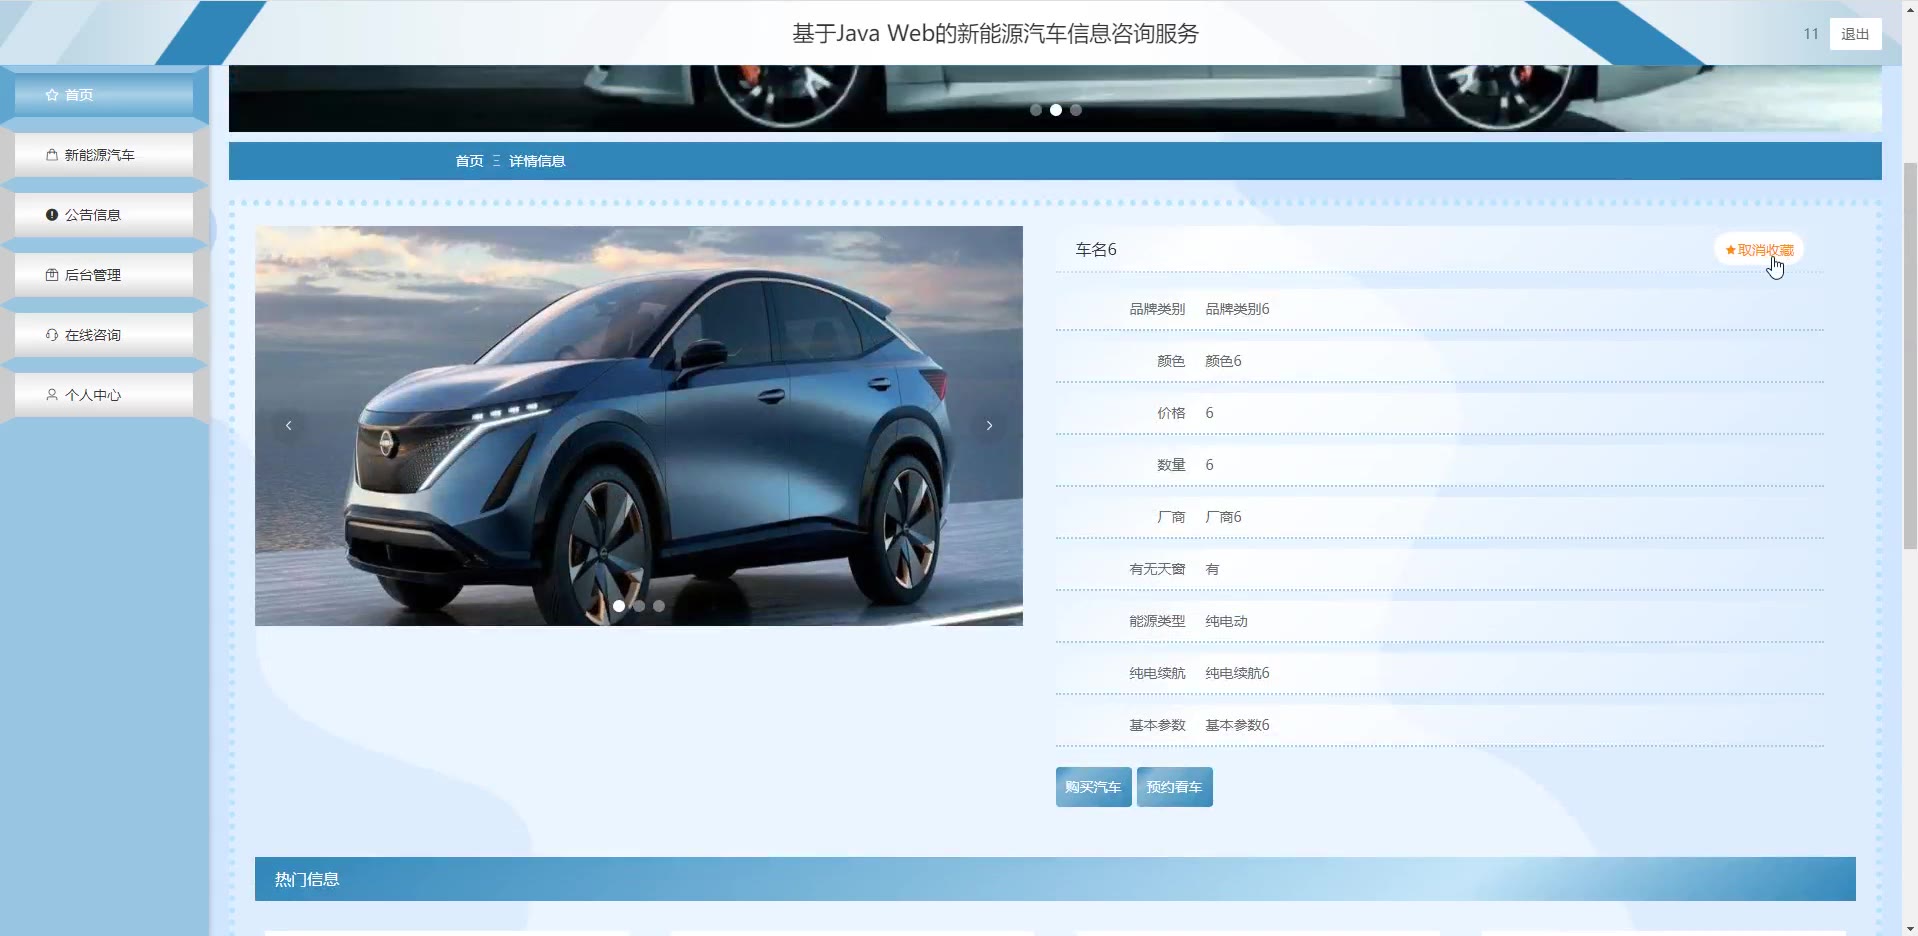Image resolution: width=1918 pixels, height=936 pixels.
Task: Click the 预约看车 button
Action: [1174, 787]
